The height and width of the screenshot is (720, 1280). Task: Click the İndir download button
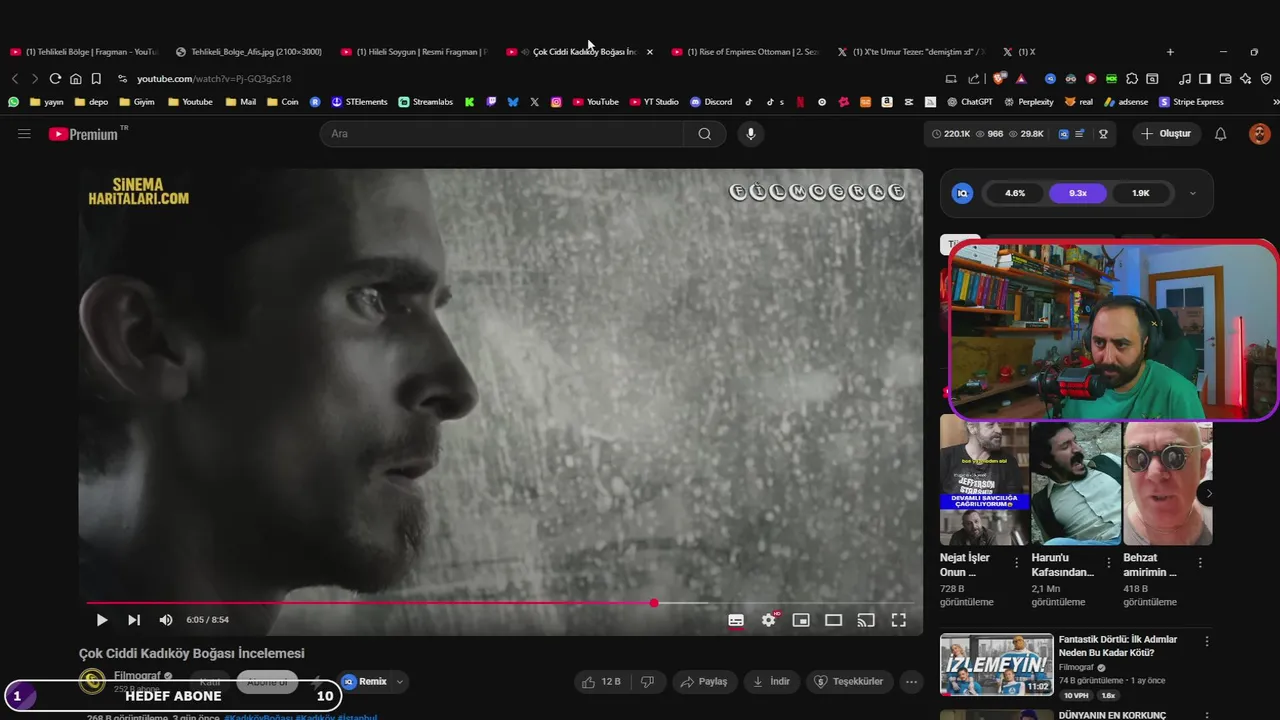pyautogui.click(x=771, y=682)
